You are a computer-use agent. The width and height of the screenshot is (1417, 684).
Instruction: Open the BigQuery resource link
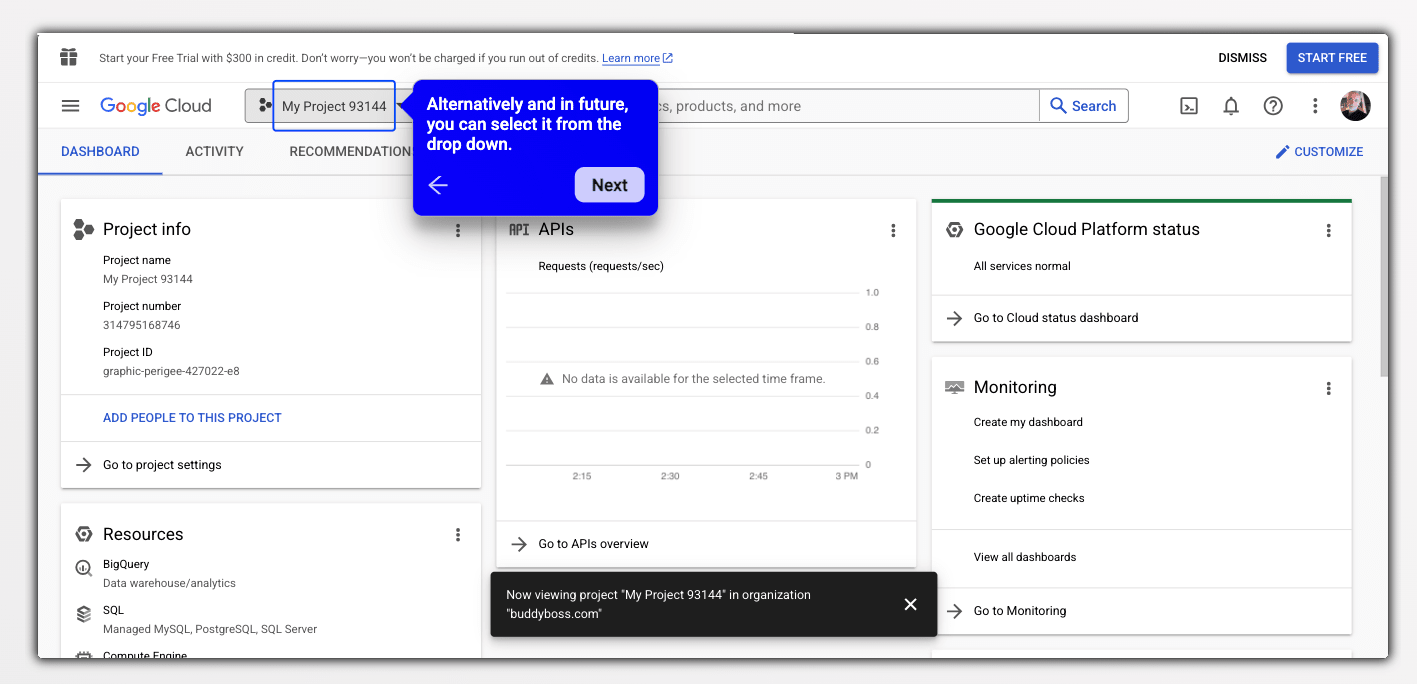(x=126, y=565)
